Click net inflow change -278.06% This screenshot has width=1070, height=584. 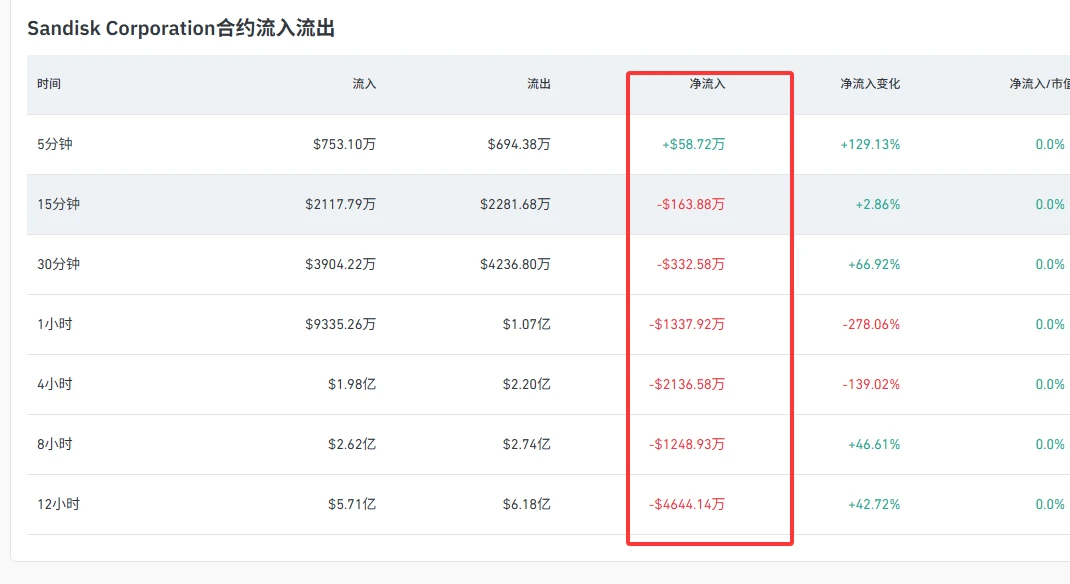click(871, 324)
